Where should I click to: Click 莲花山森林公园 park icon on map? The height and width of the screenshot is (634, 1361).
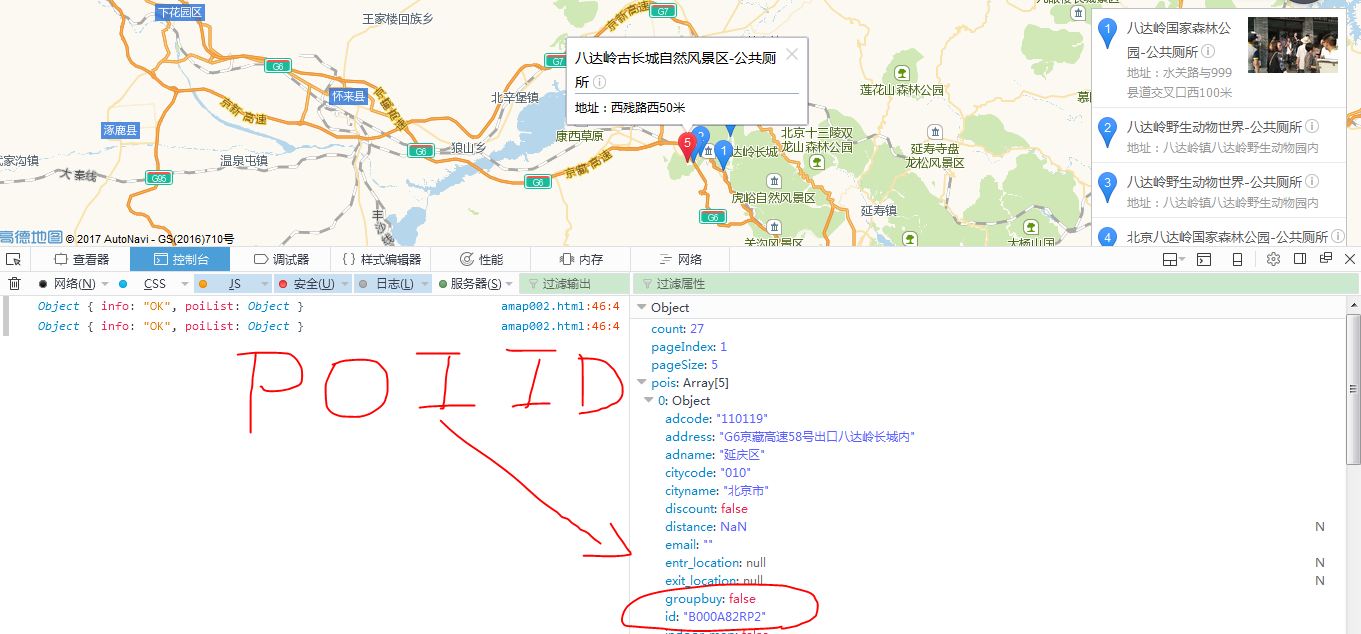click(902, 73)
